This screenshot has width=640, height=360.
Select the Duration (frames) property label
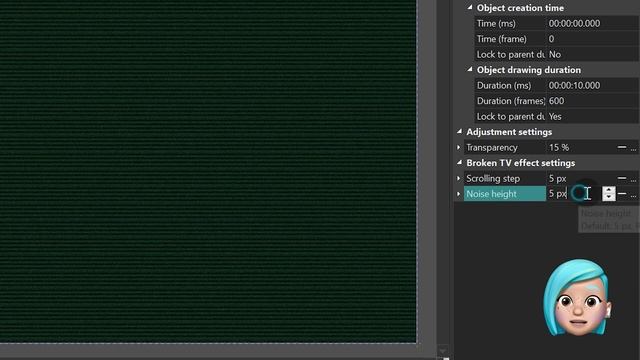tap(510, 101)
